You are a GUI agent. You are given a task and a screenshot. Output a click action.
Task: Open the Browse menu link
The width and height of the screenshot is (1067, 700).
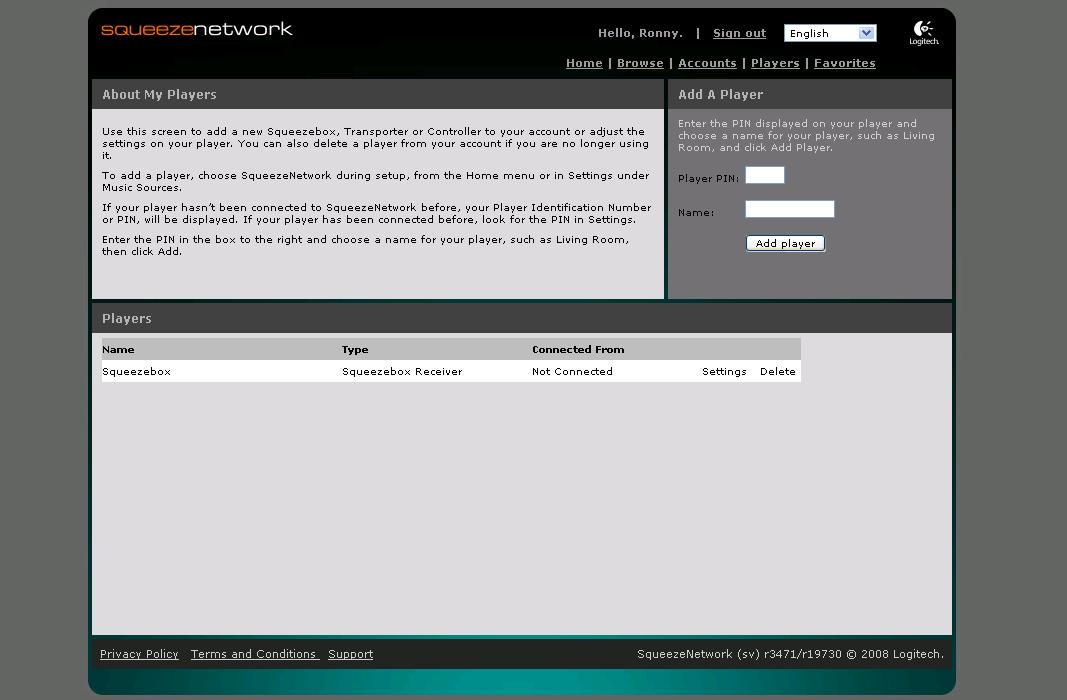(x=640, y=63)
